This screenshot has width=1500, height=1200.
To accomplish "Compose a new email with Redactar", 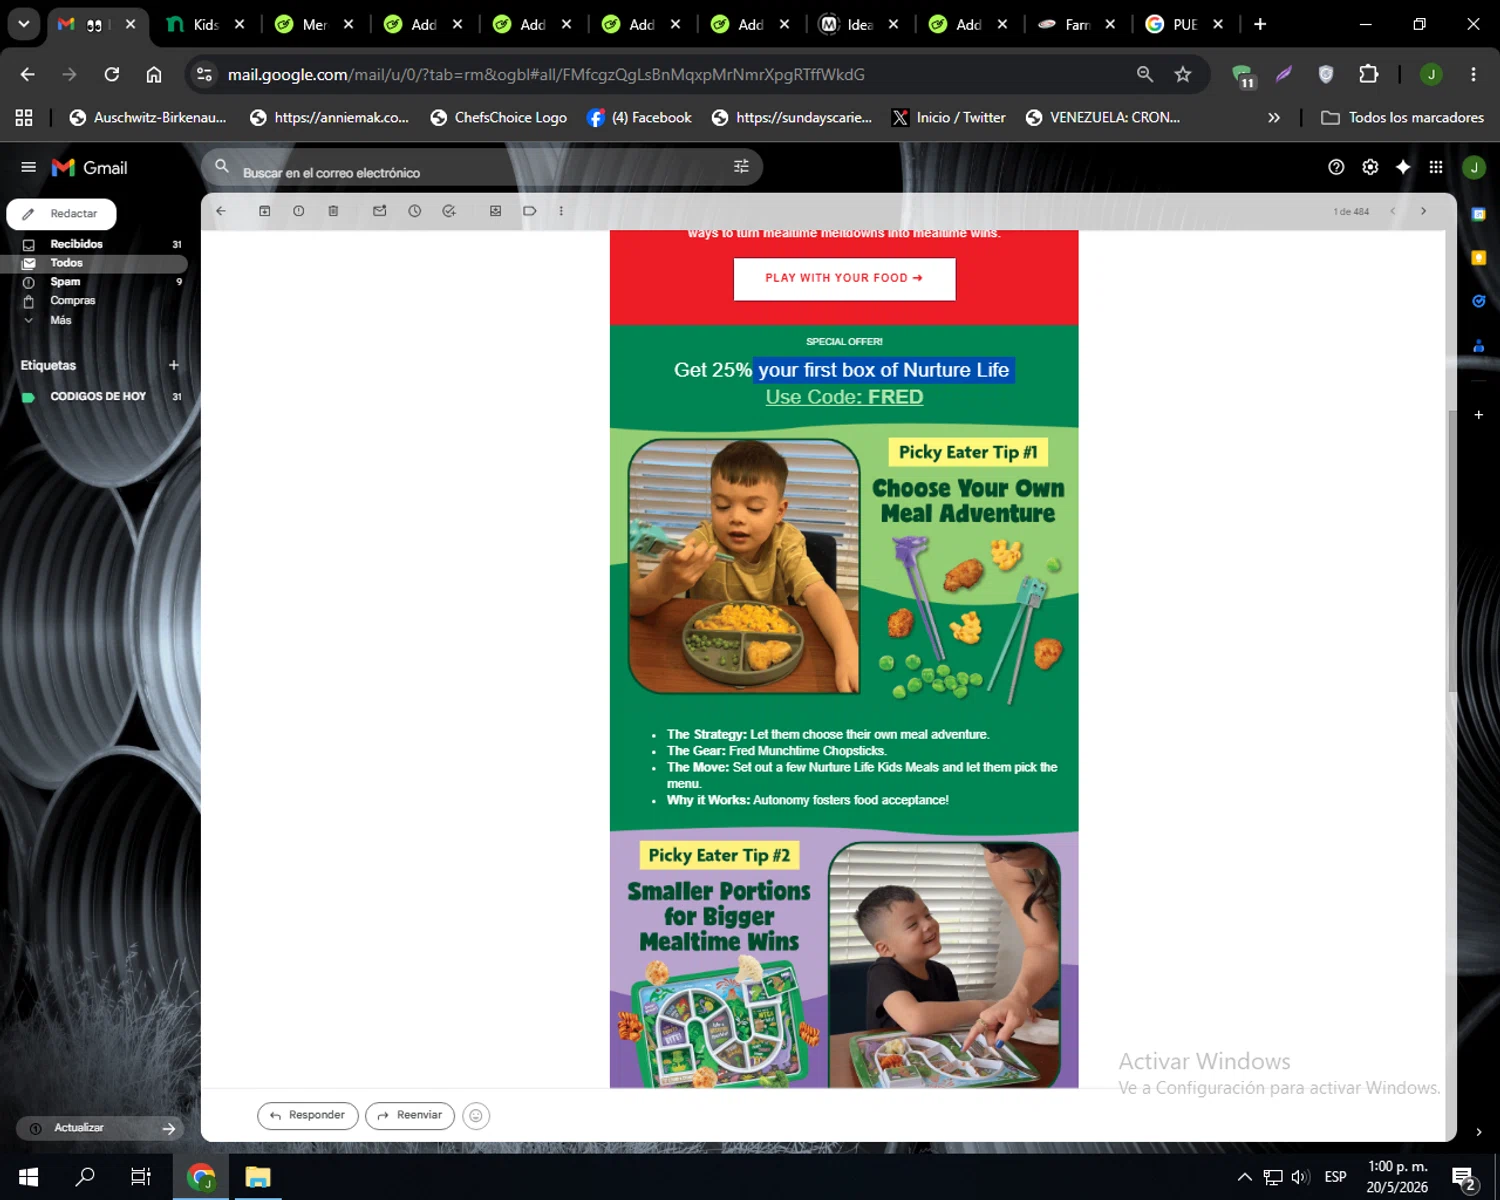I will tap(62, 214).
